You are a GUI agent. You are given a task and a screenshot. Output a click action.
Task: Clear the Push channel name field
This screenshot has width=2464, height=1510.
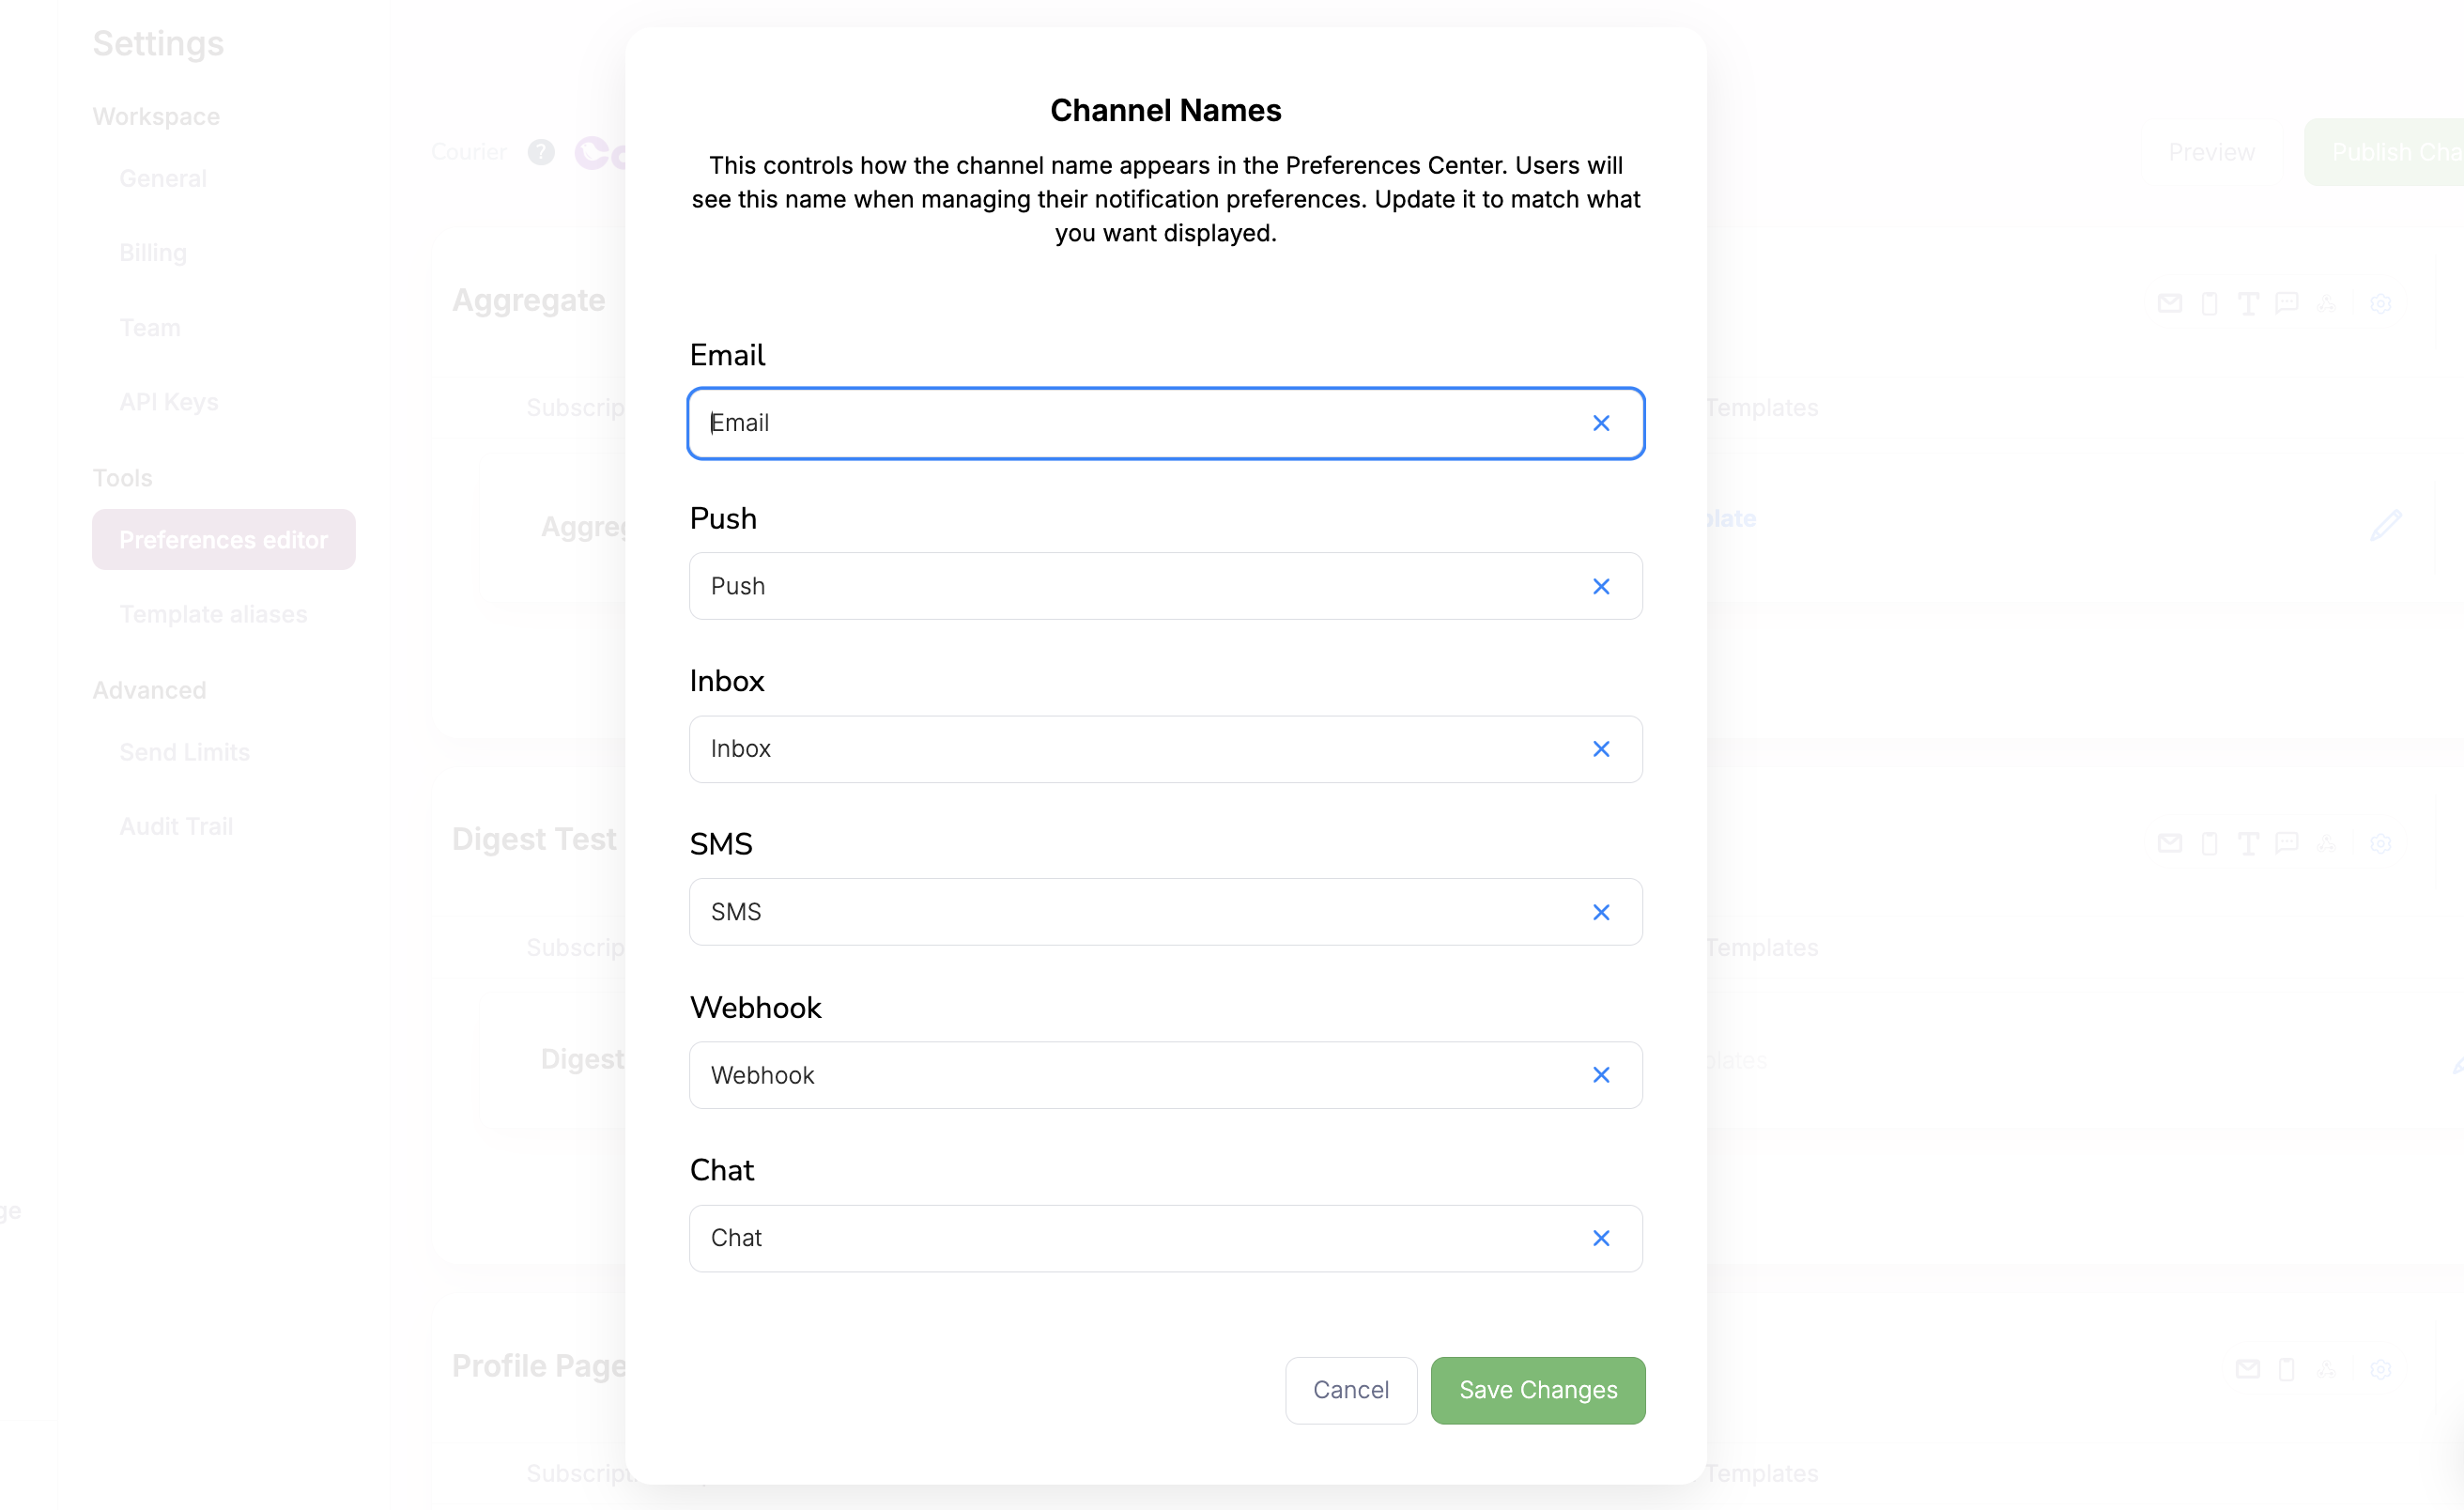[1601, 586]
